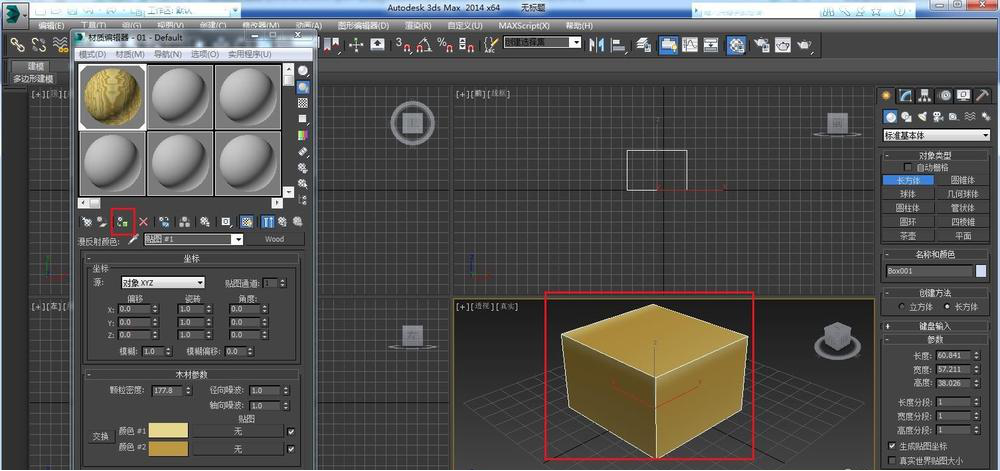Open the Modify tab in command panel
Viewport: 1000px width, 471px height.
(905, 96)
